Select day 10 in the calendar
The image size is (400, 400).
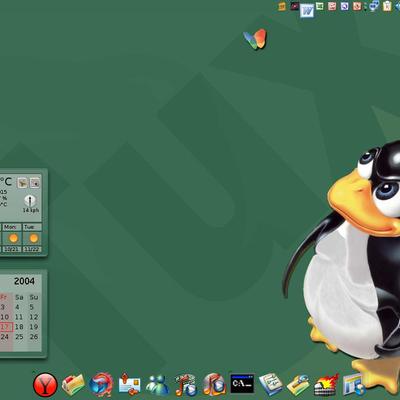[4, 317]
